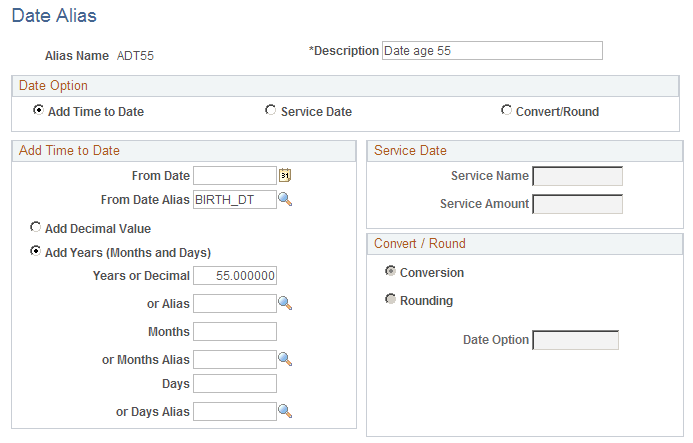The width and height of the screenshot is (693, 443).
Task: Click lookup icon beside From Date Alias
Action: (x=285, y=199)
